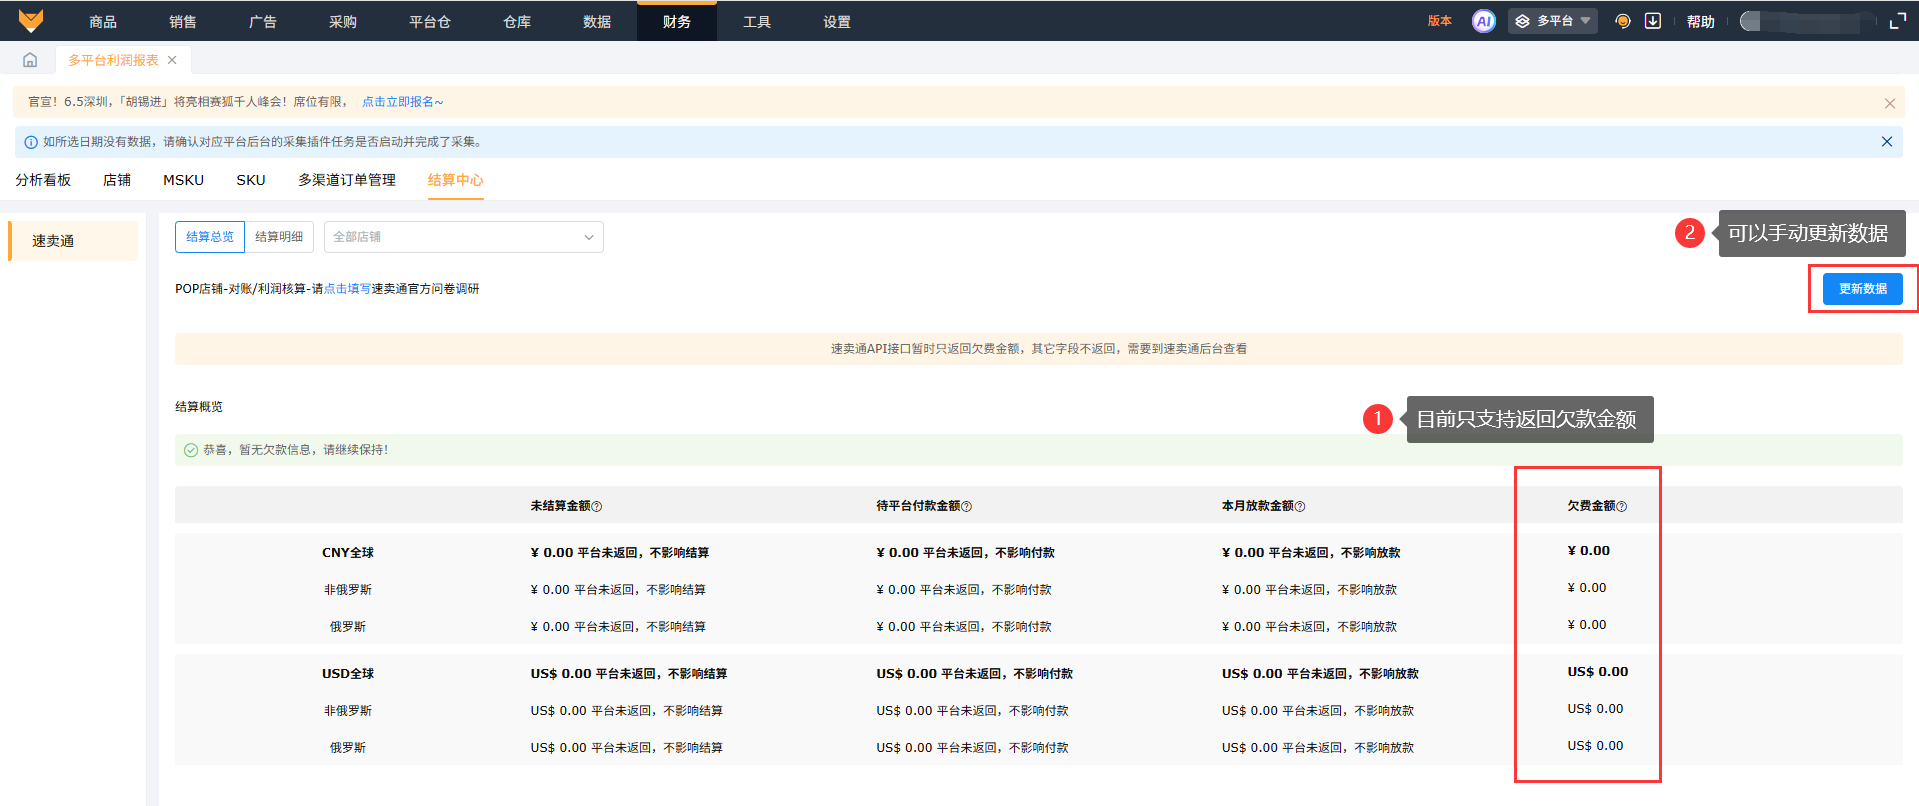
Task: Click the 点击立即报名 link
Action: tap(402, 102)
